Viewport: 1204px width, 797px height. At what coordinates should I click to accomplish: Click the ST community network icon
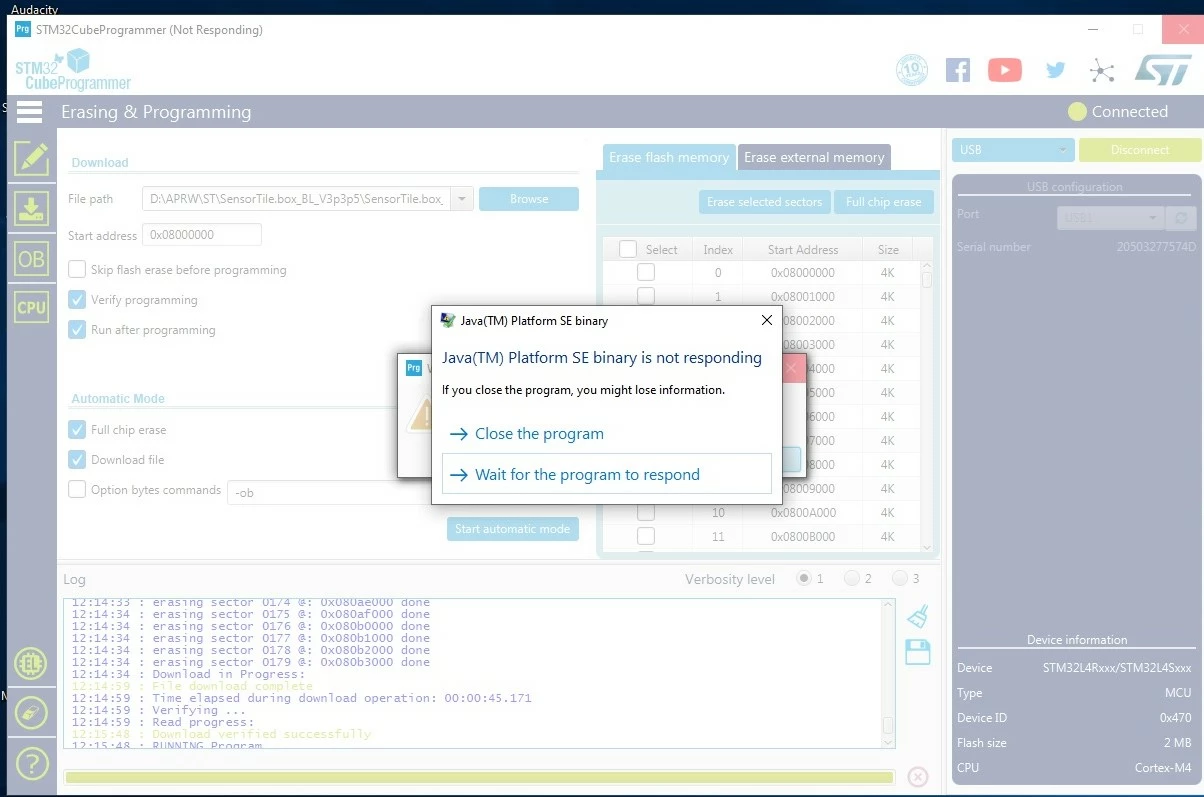point(1101,70)
